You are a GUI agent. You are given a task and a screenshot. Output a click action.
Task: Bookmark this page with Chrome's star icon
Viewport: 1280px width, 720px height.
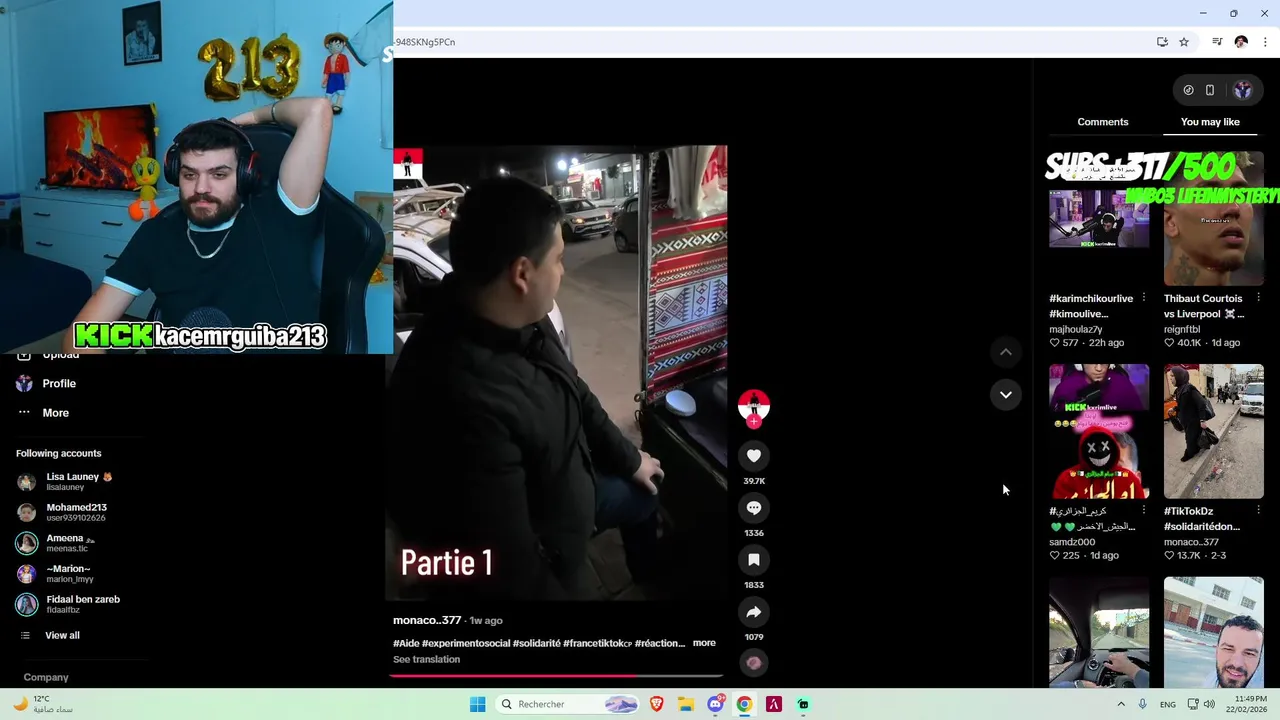(x=1184, y=42)
